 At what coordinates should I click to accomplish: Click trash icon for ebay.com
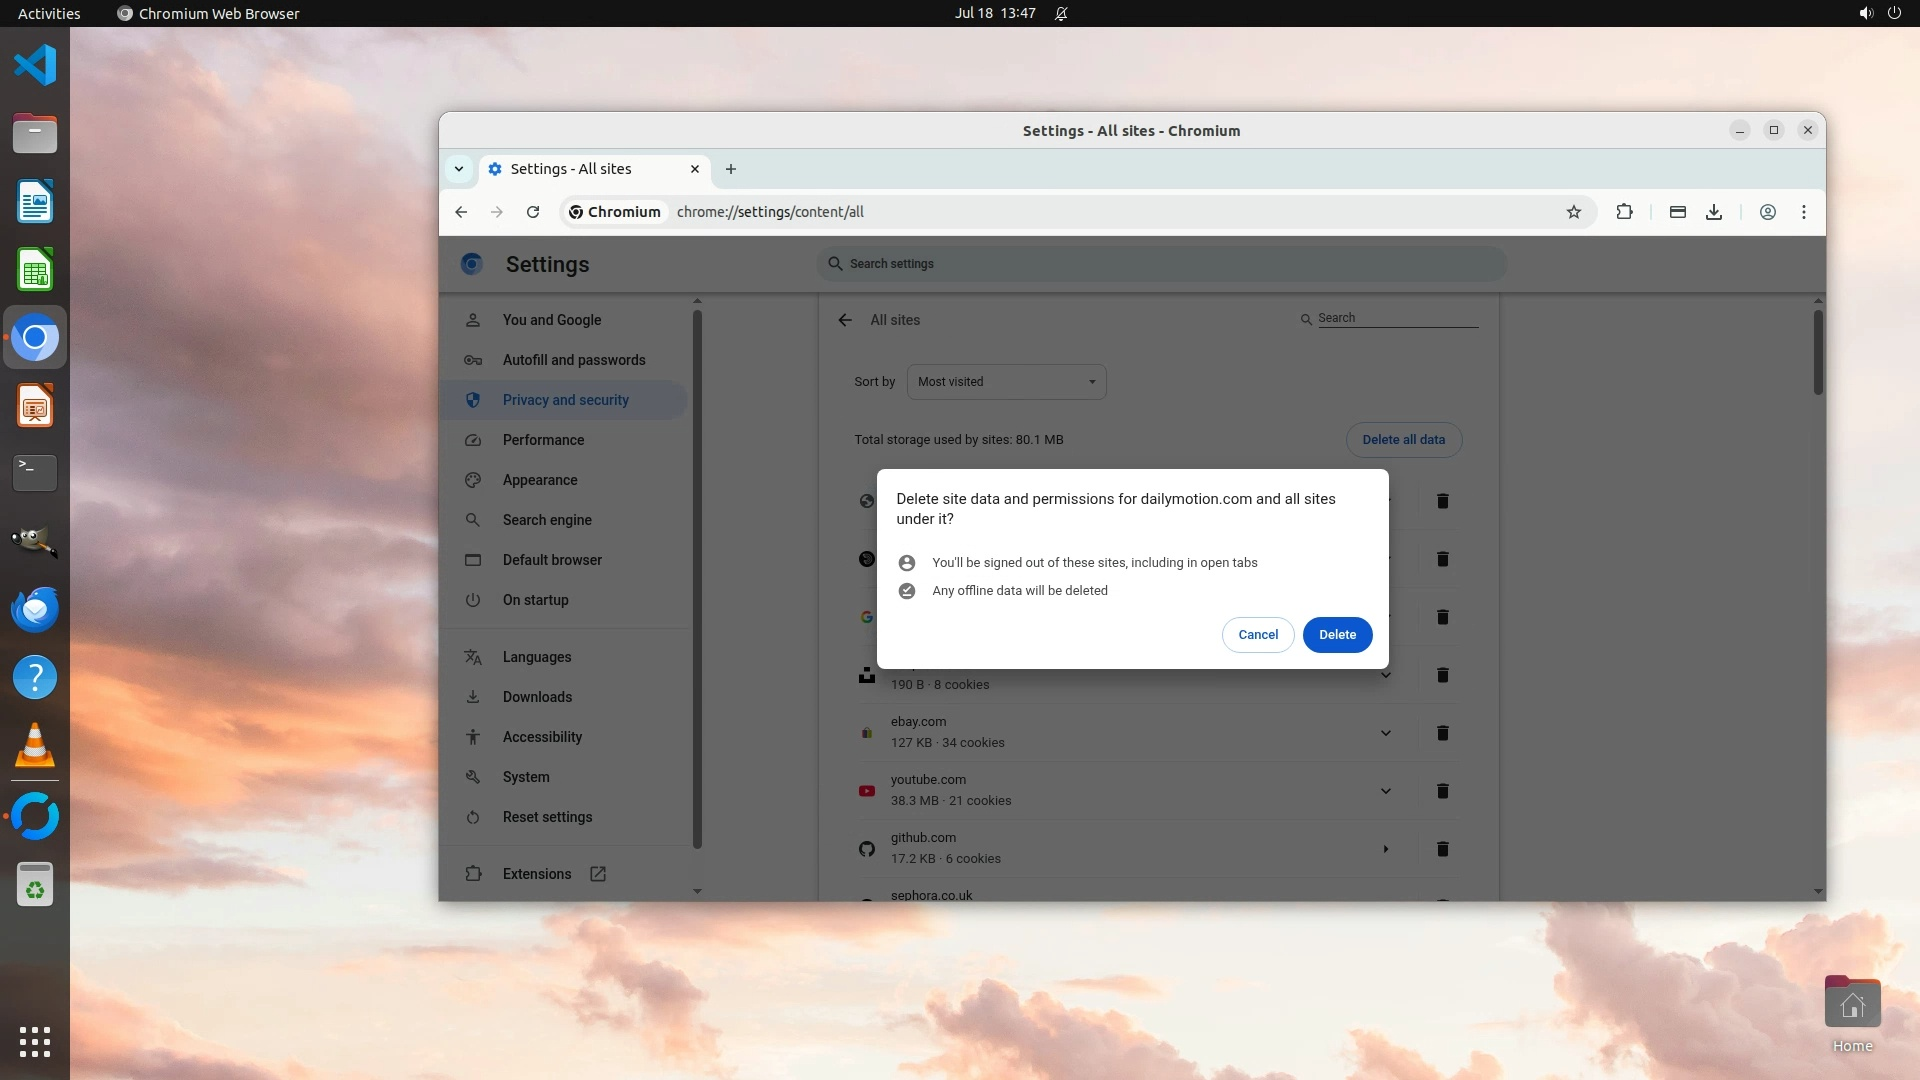click(1442, 733)
